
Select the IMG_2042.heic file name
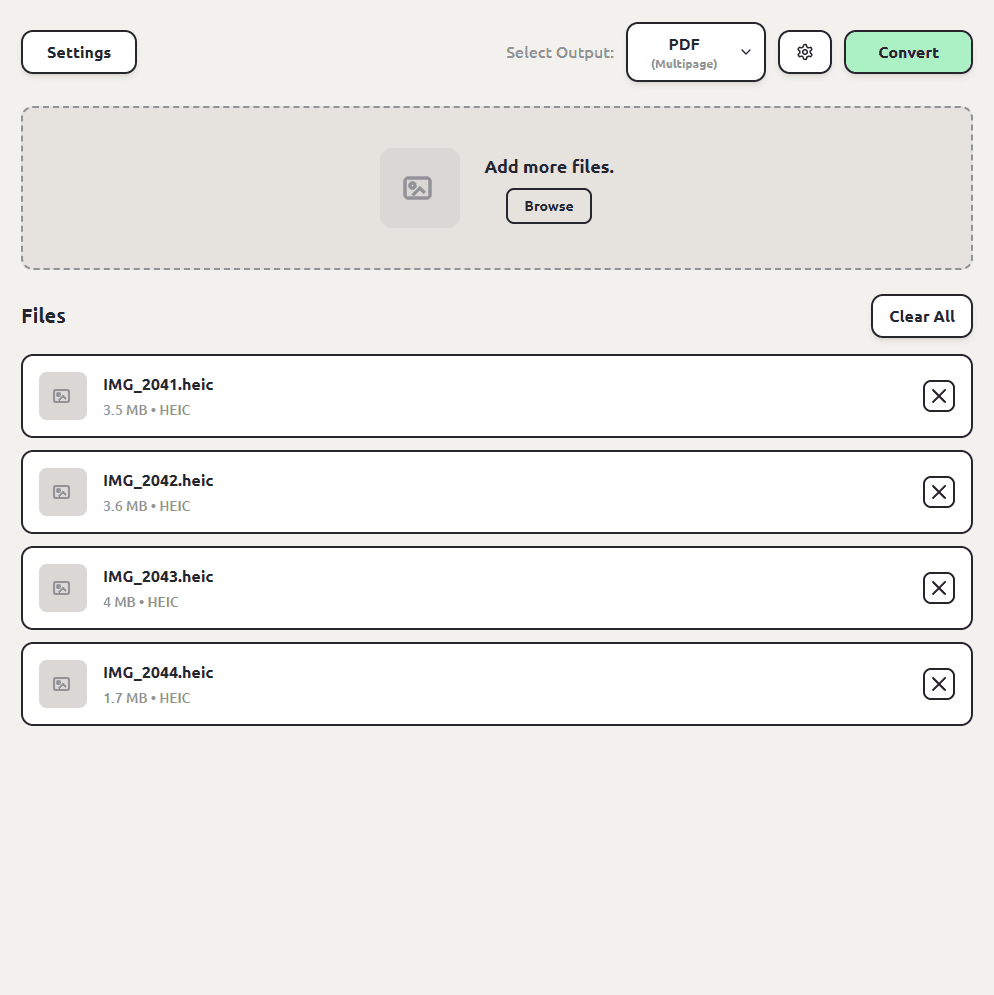[158, 480]
